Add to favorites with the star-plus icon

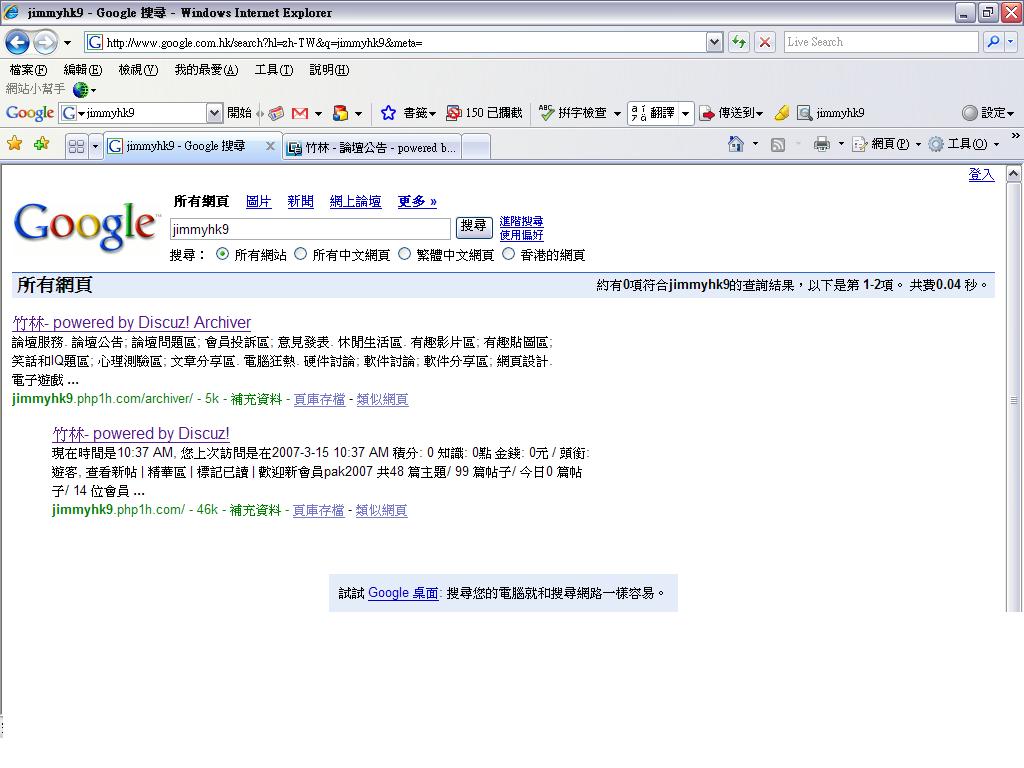[42, 144]
